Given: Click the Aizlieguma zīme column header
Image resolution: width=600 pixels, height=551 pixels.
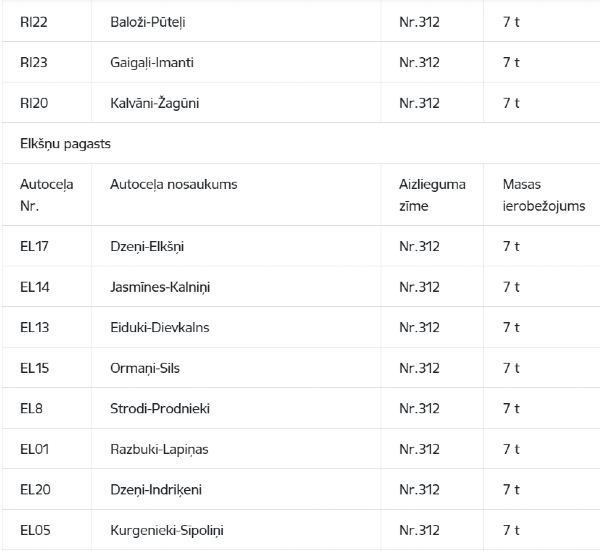Looking at the screenshot, I should pos(432,195).
